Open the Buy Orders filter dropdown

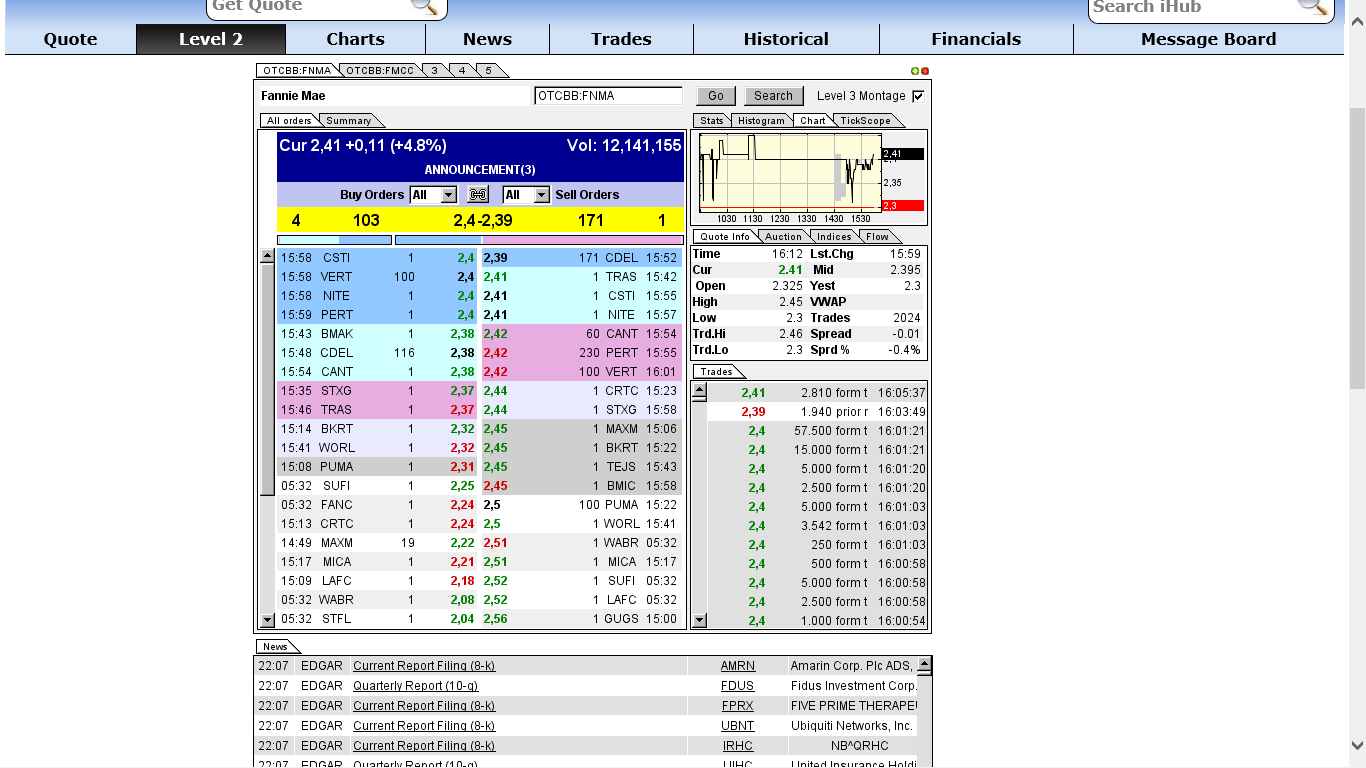[x=446, y=194]
